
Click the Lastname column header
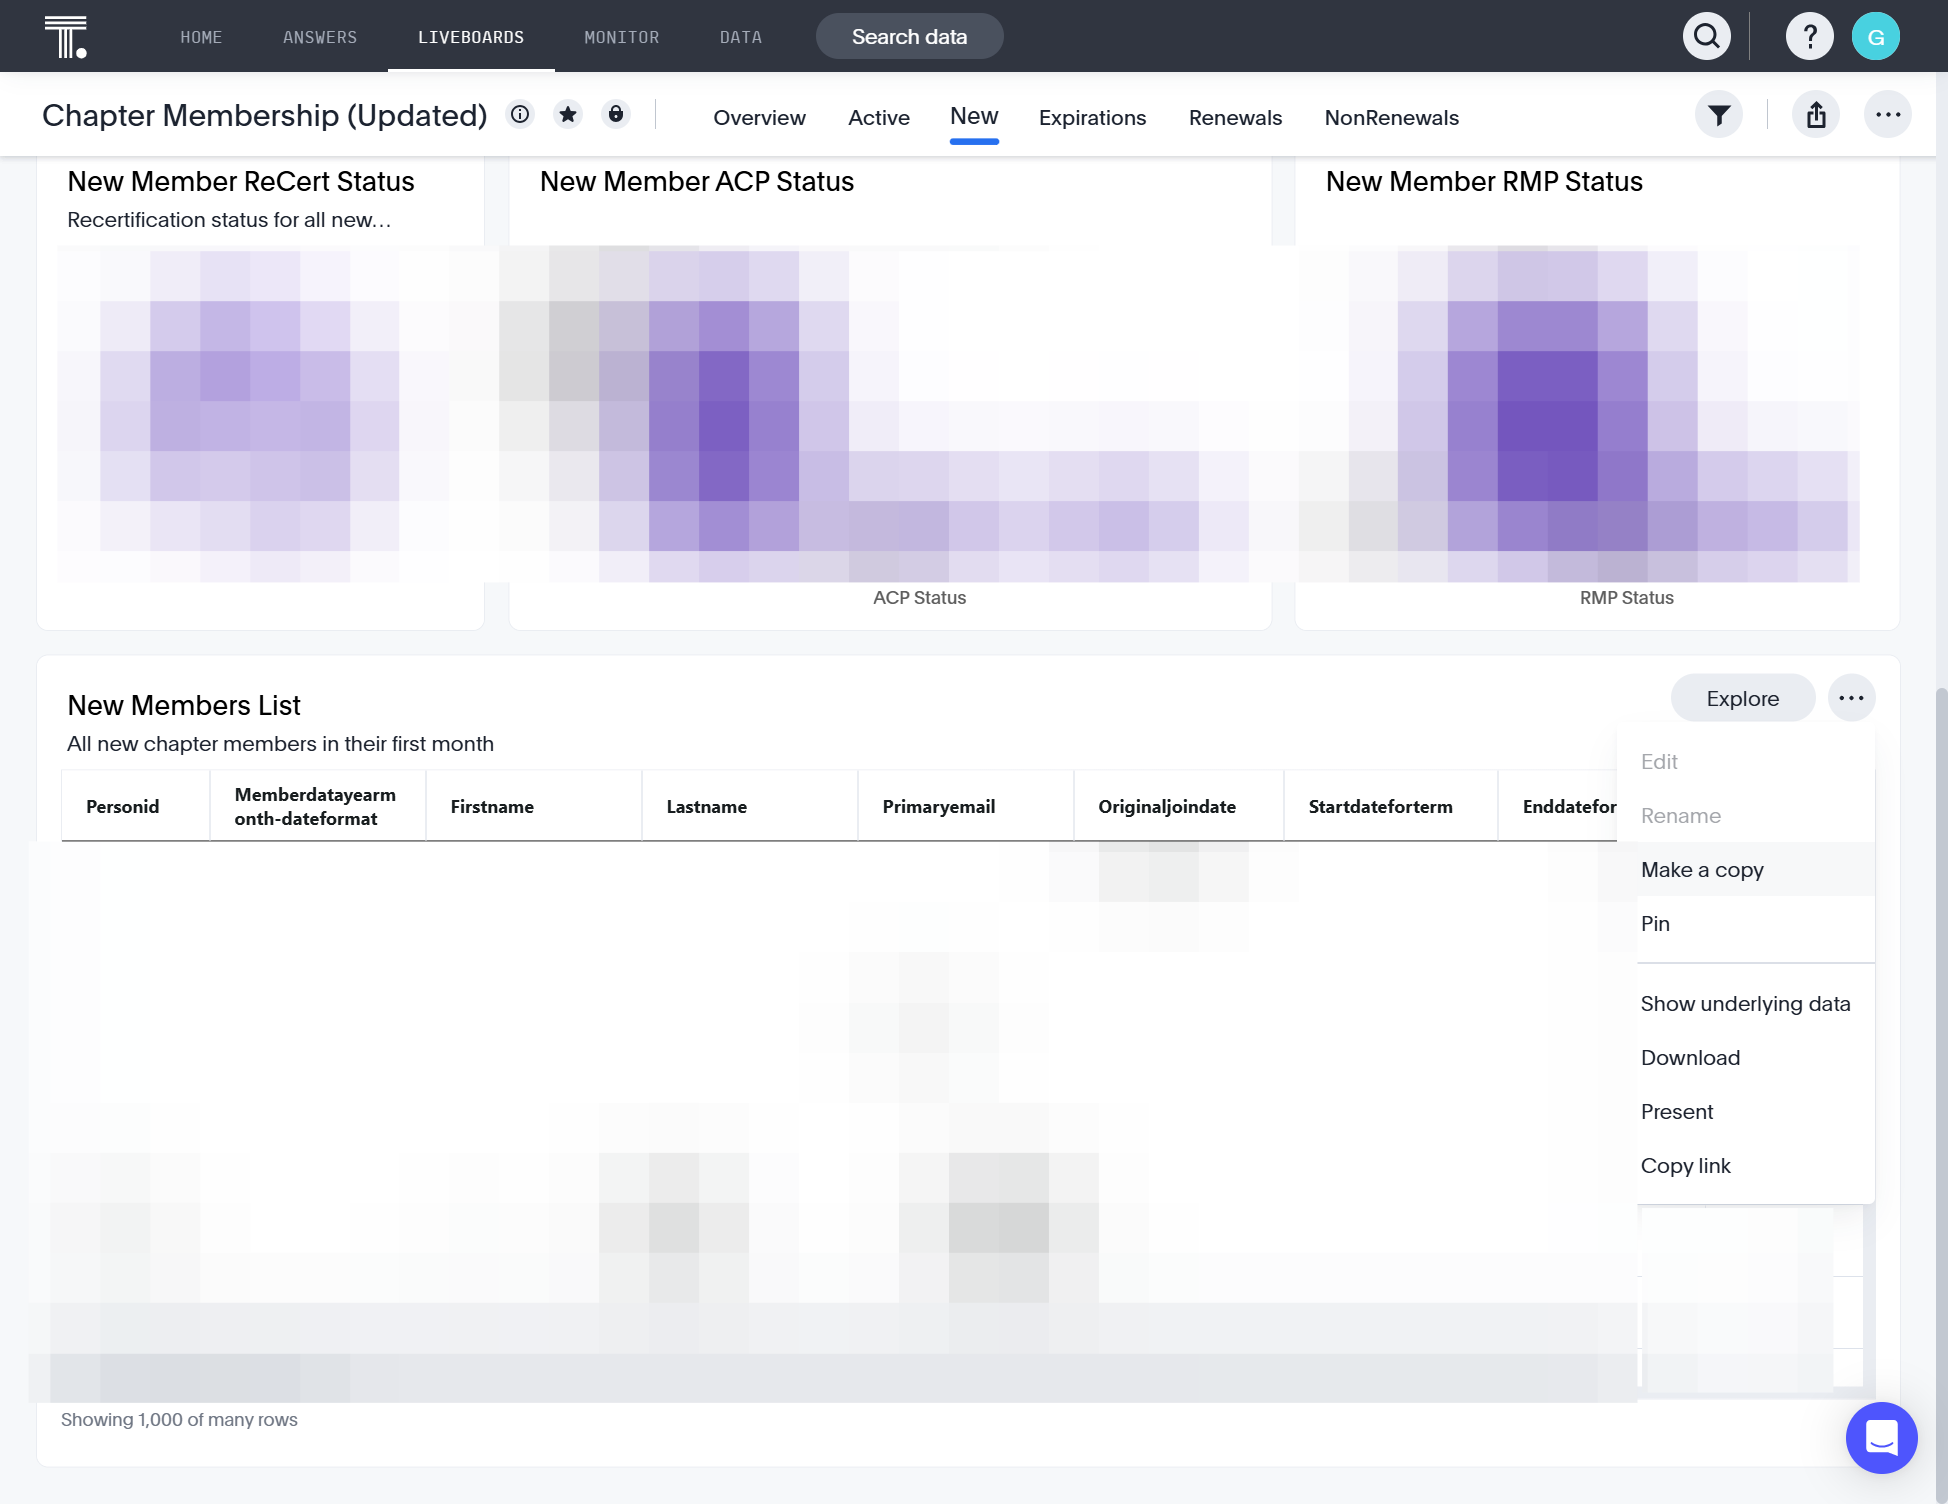pyautogui.click(x=750, y=807)
